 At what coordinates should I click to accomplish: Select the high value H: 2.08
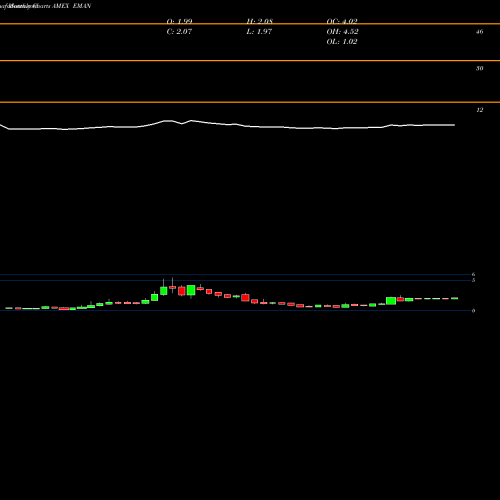click(260, 22)
